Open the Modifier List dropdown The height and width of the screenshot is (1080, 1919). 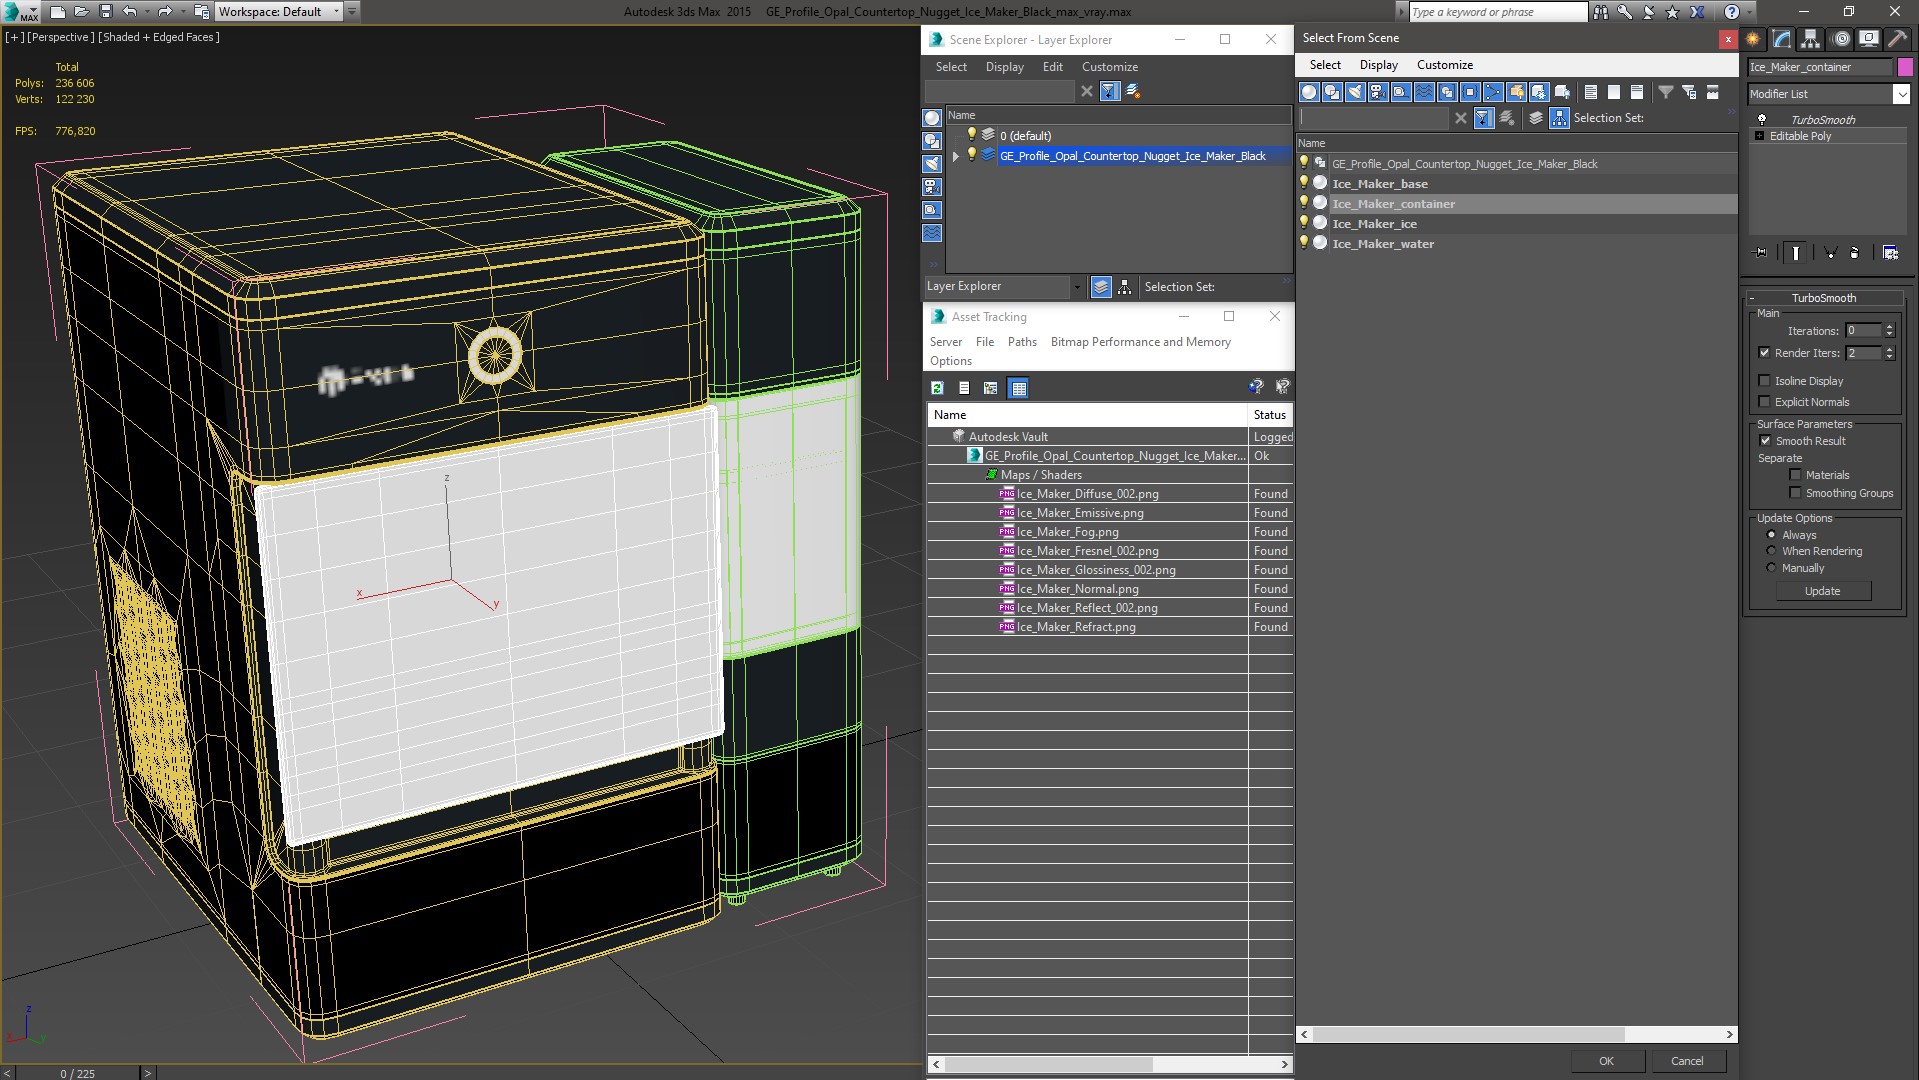(1901, 94)
